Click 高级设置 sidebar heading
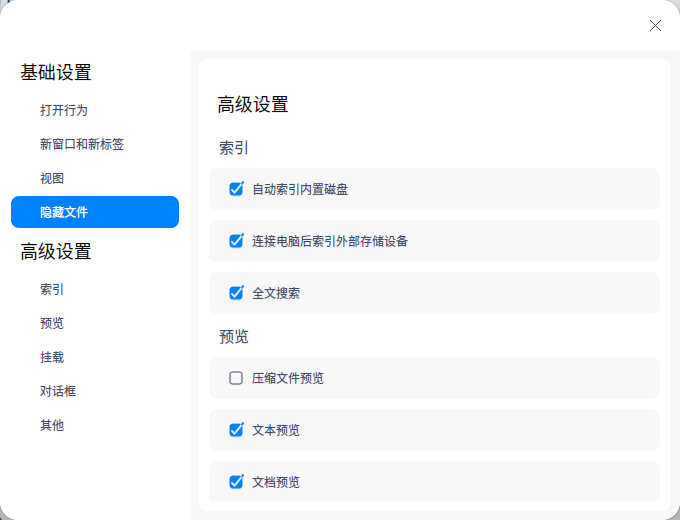Screen dimensions: 680x520 tap(56, 252)
